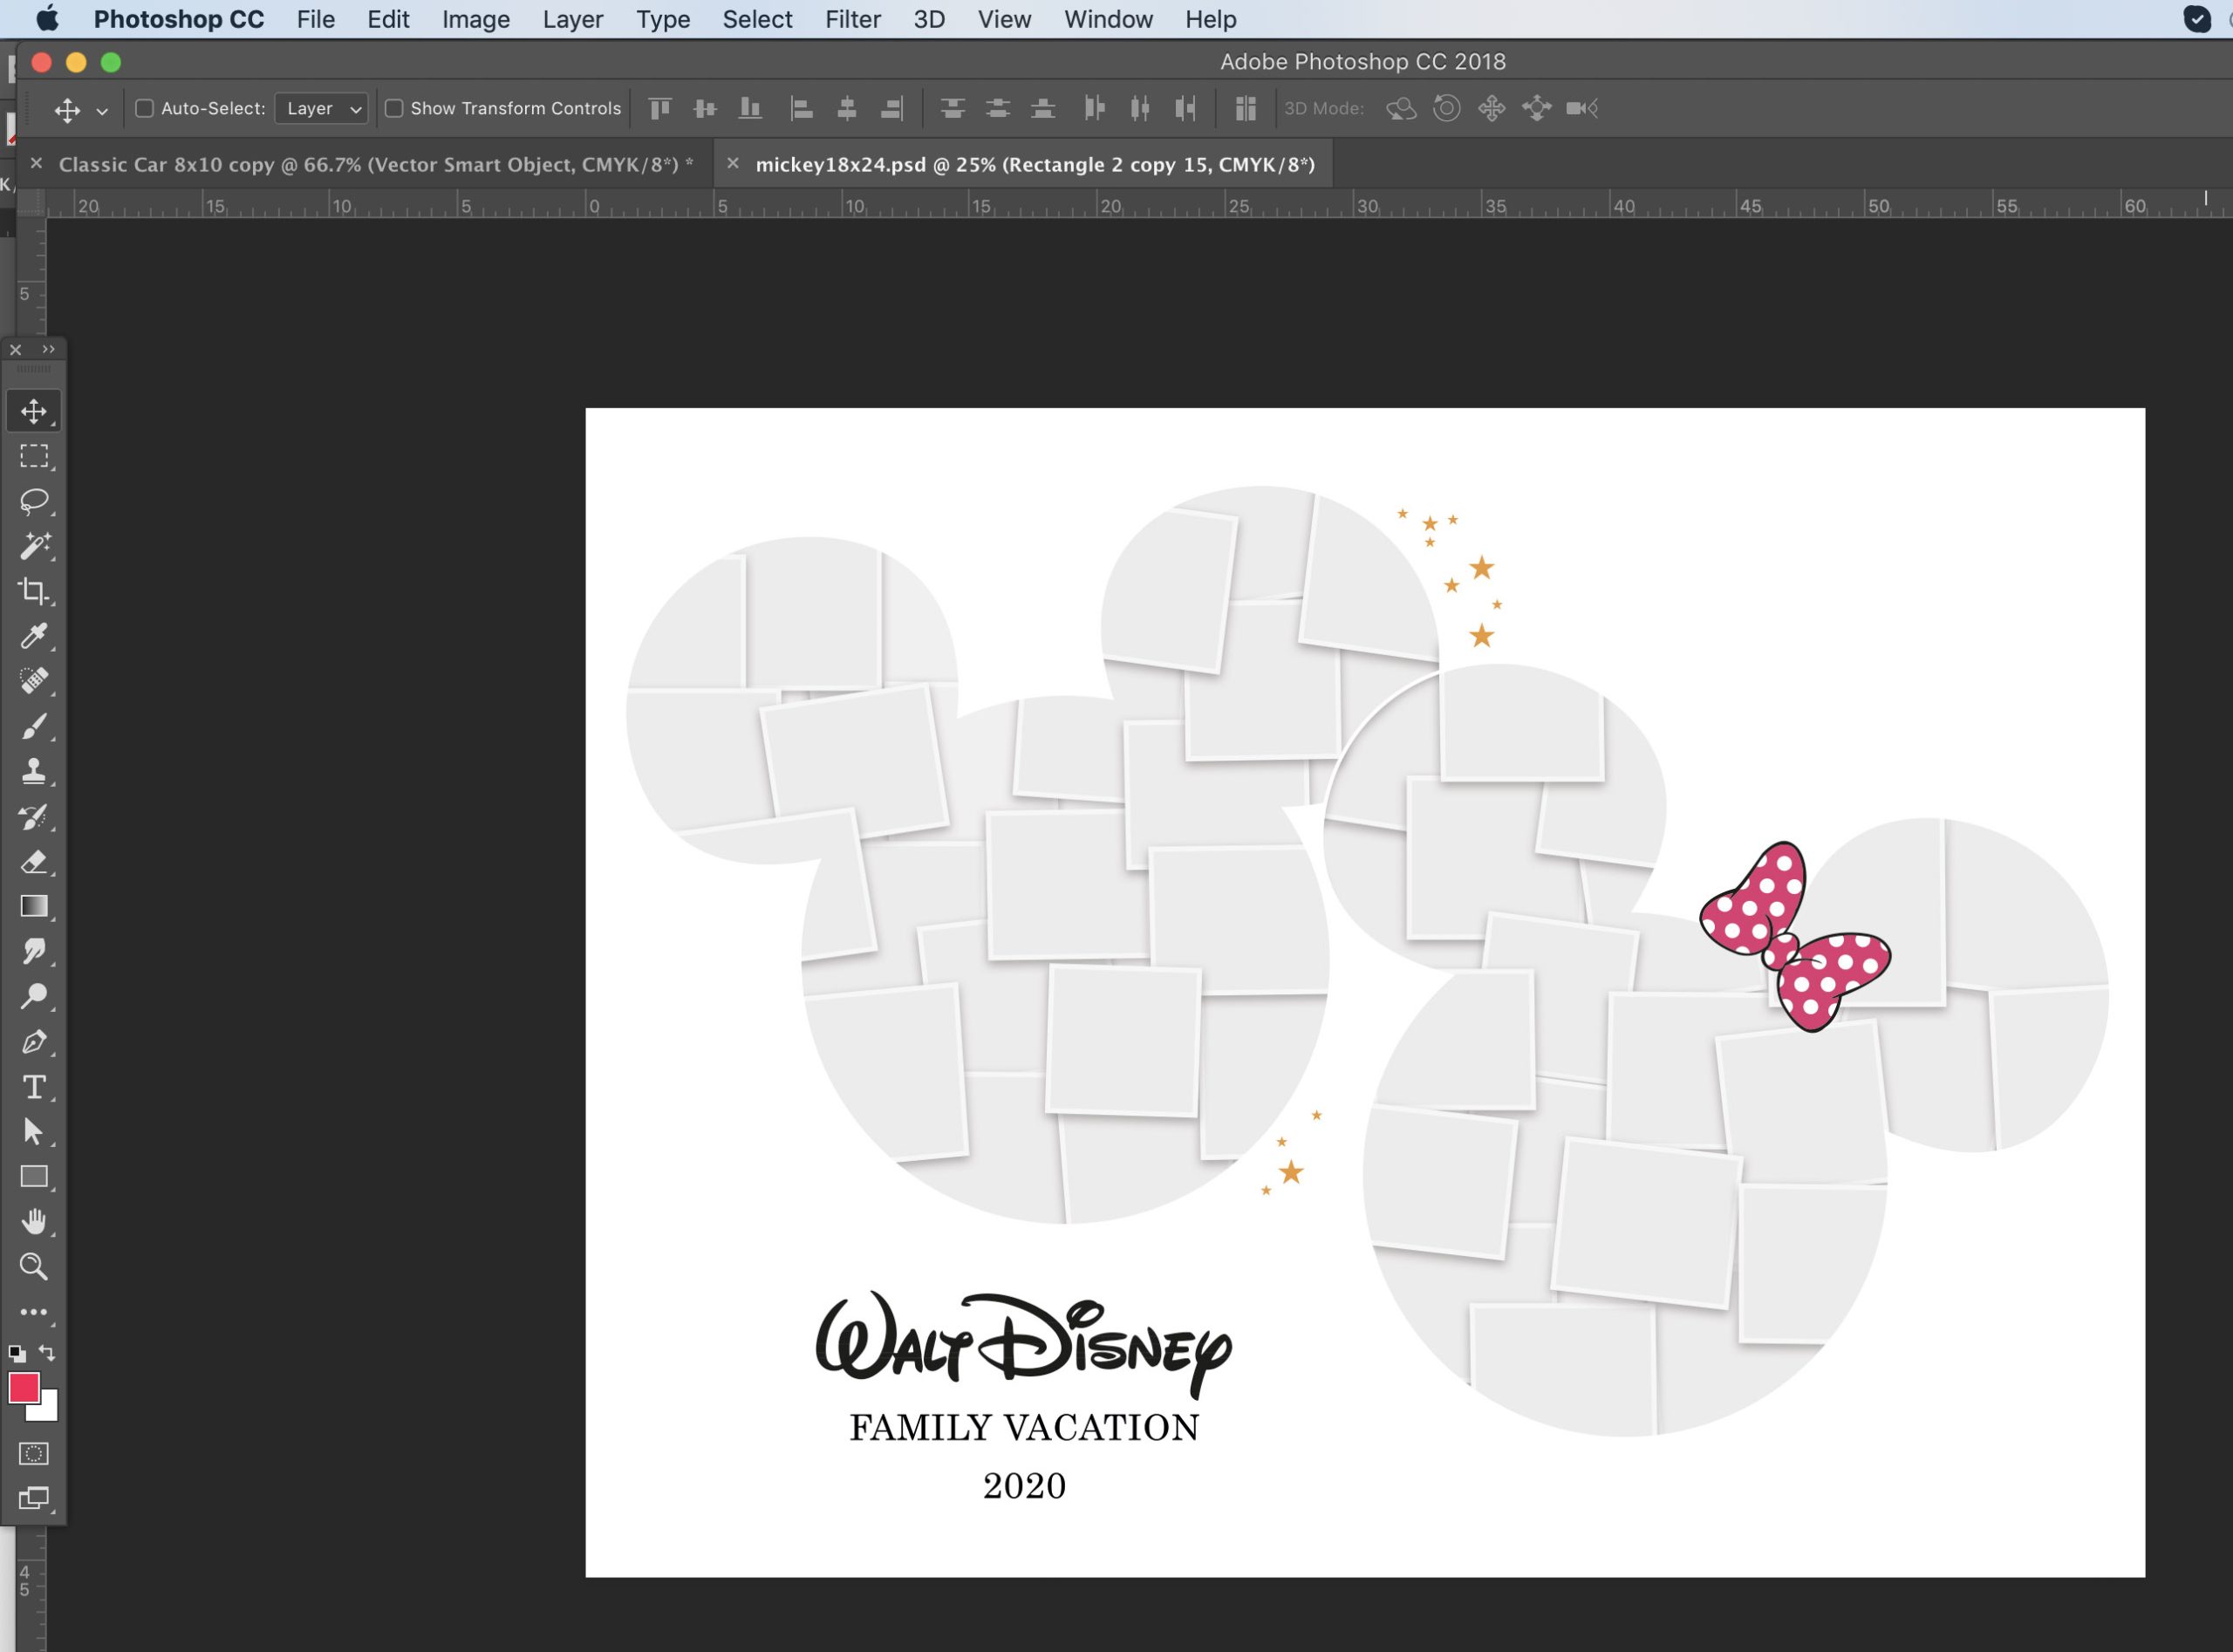Image resolution: width=2233 pixels, height=1652 pixels.
Task: Open the Photoshop CC application menu
Action: (179, 19)
